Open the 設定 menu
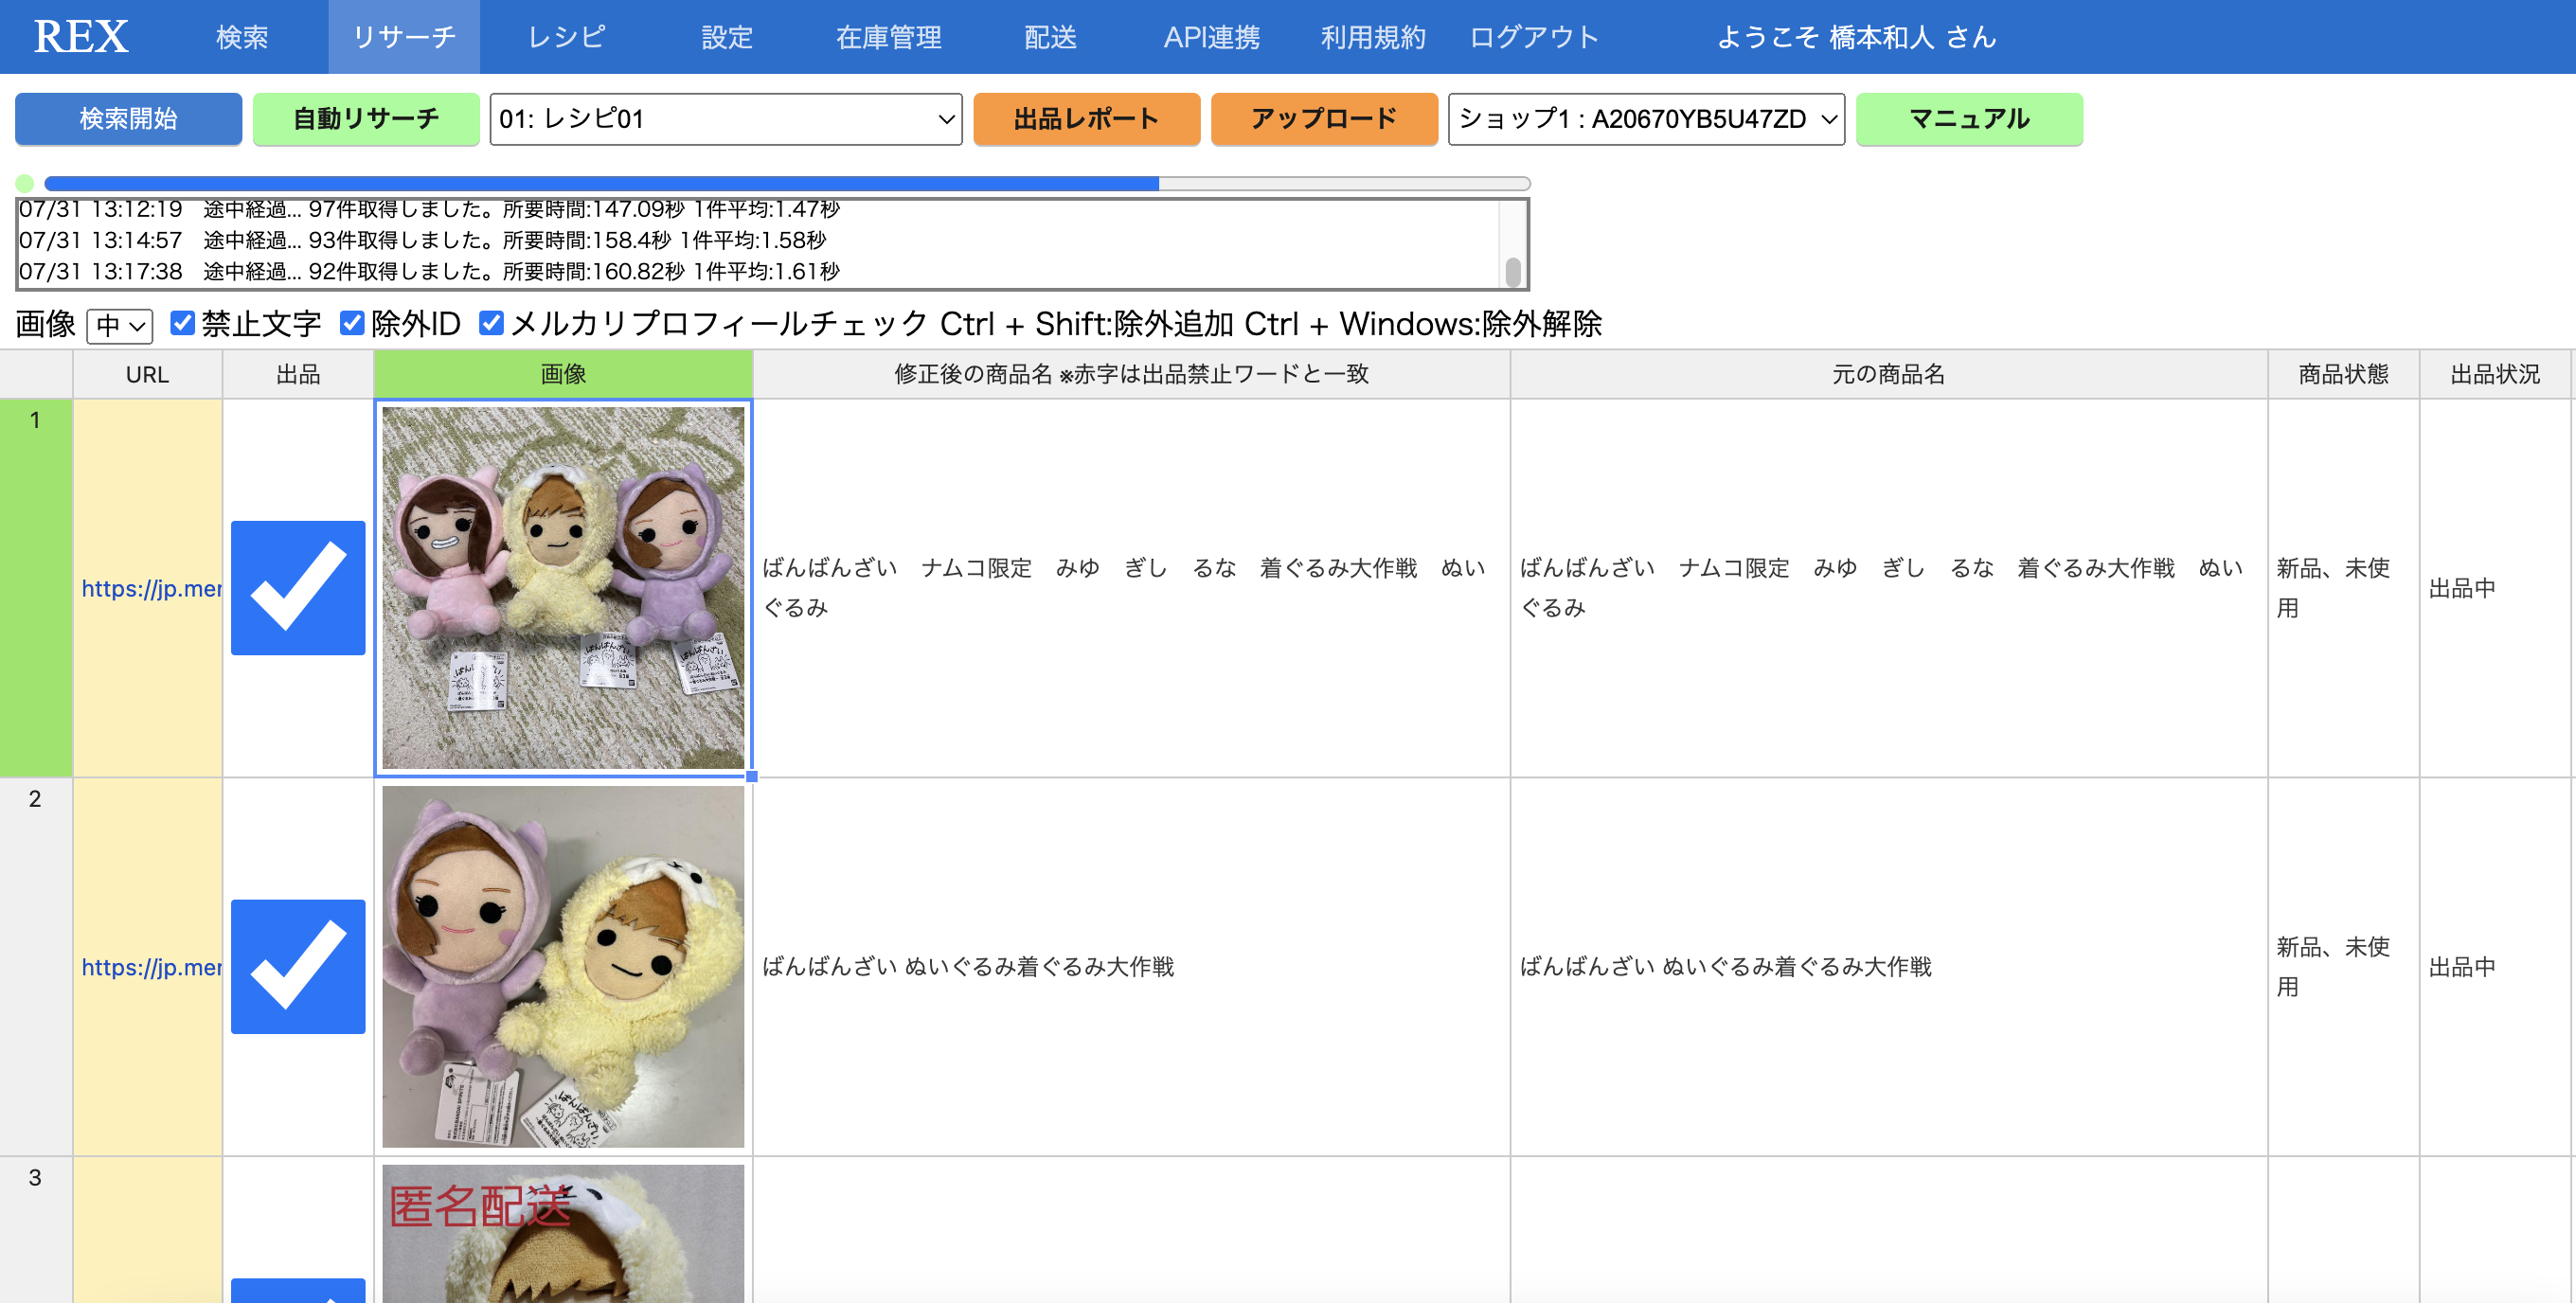 coord(727,37)
